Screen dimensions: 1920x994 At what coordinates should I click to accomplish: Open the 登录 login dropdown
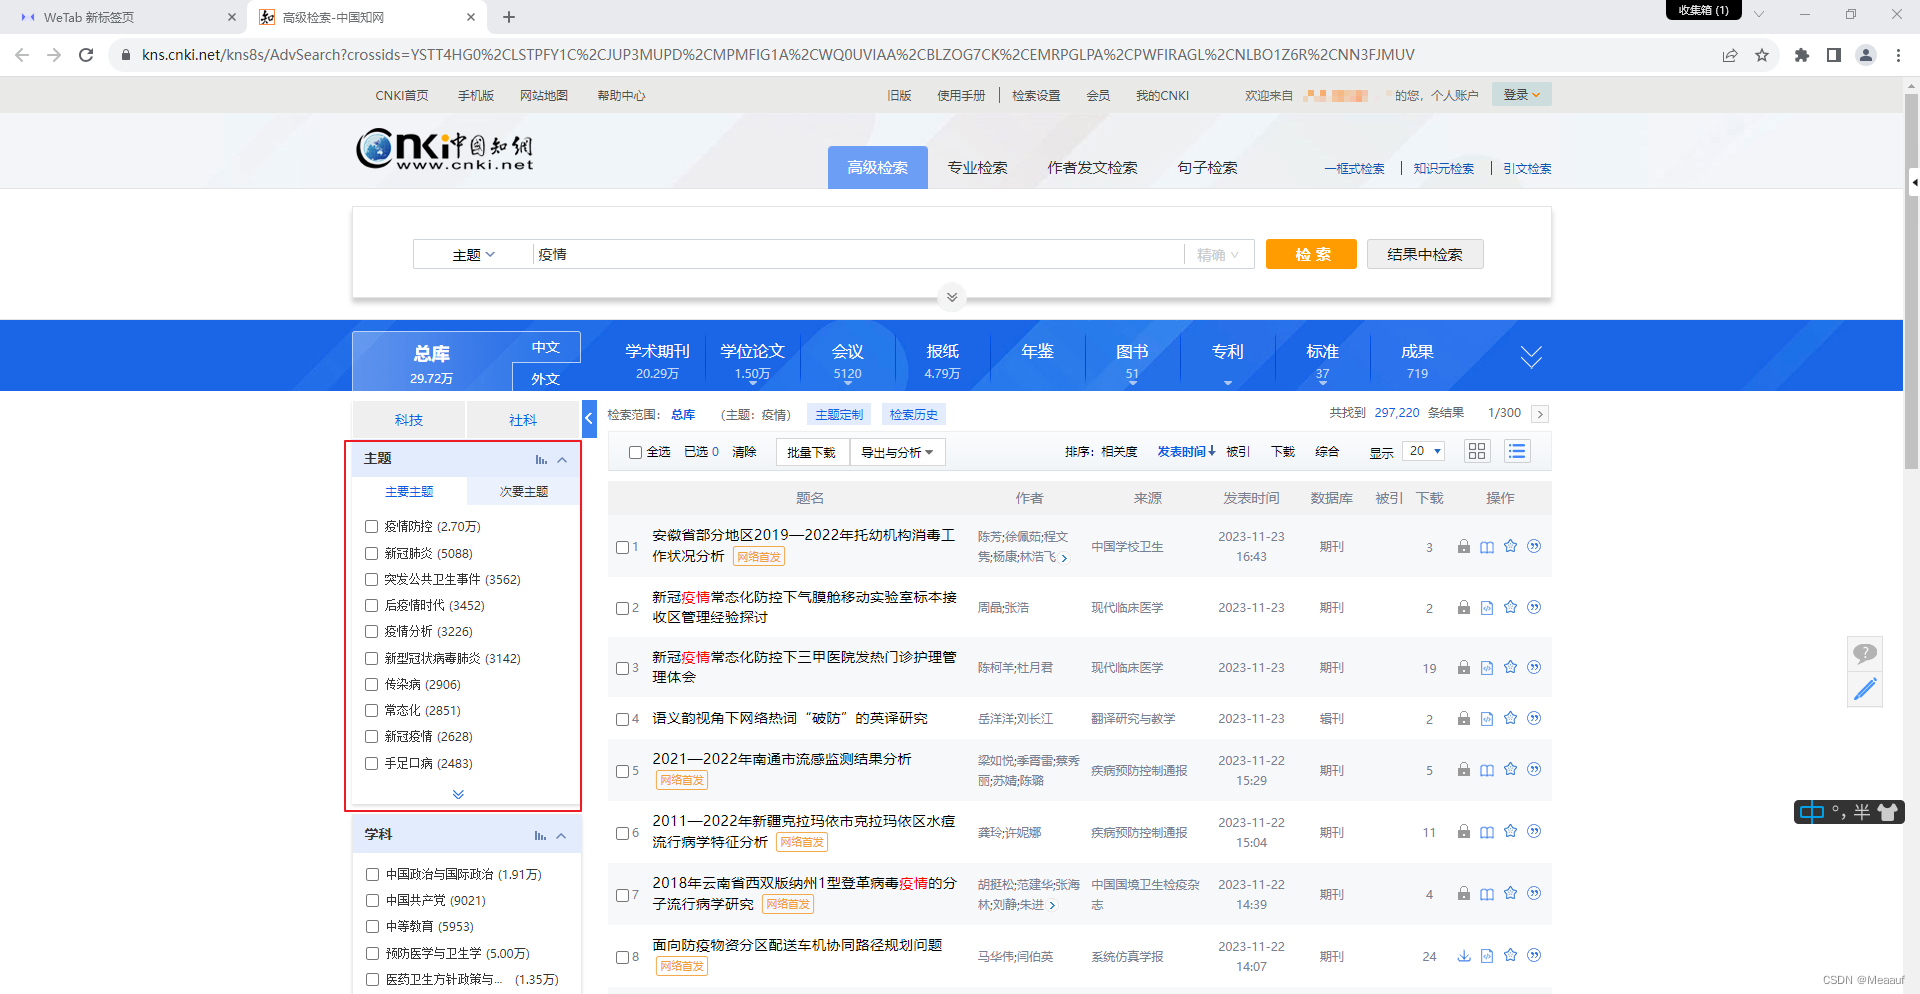point(1522,94)
